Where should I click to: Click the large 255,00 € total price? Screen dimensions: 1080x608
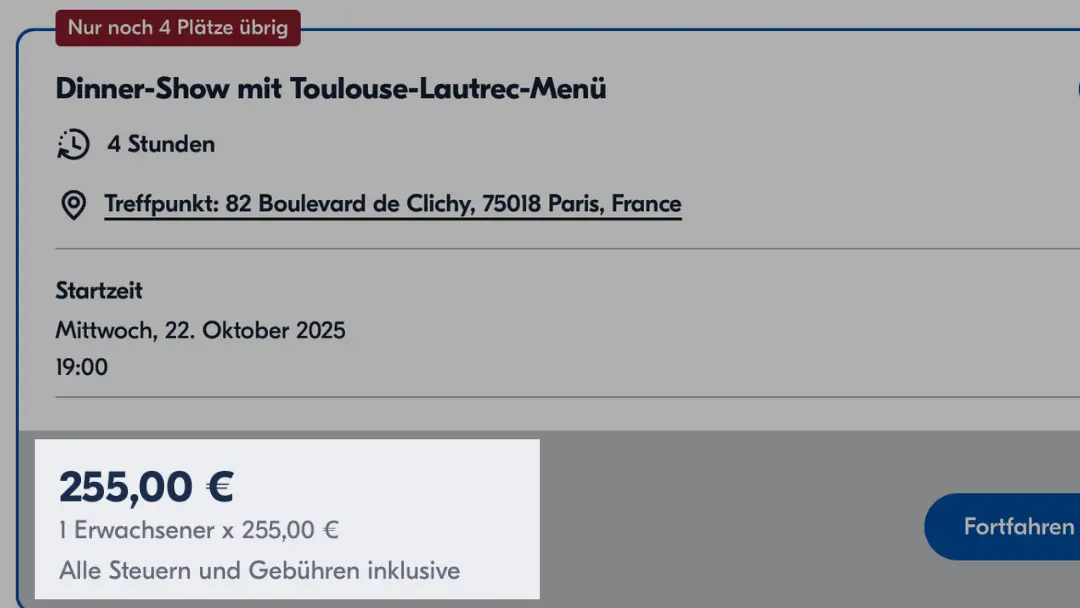(146, 487)
